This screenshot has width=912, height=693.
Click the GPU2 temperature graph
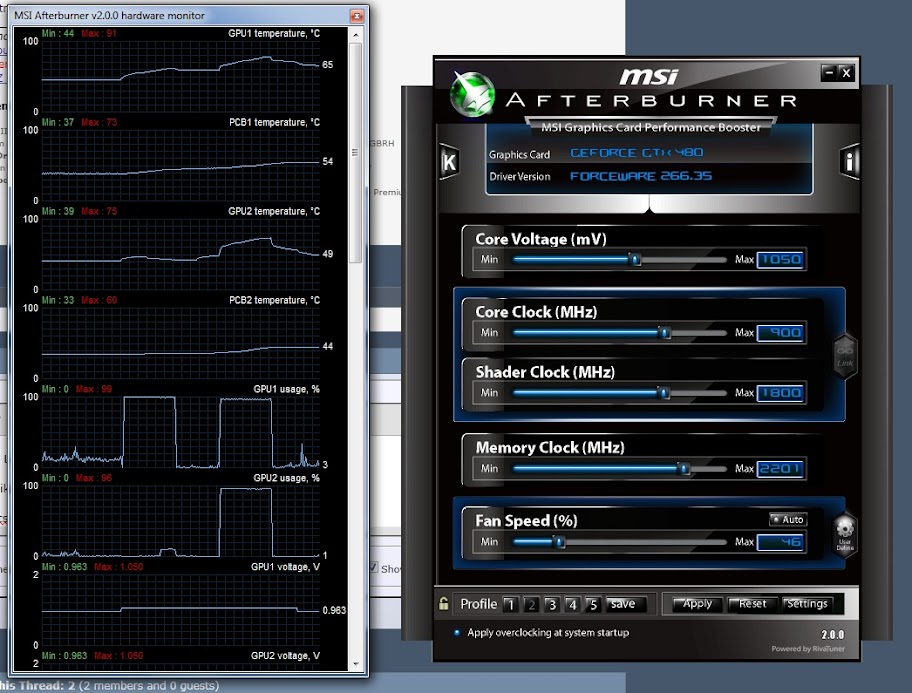coord(181,254)
